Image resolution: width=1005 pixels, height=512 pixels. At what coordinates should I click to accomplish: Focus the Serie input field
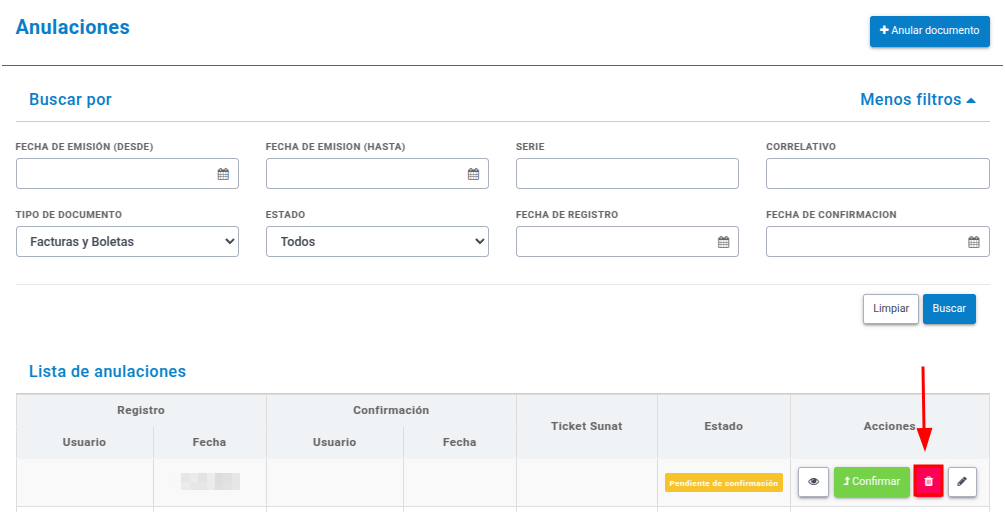click(x=627, y=174)
